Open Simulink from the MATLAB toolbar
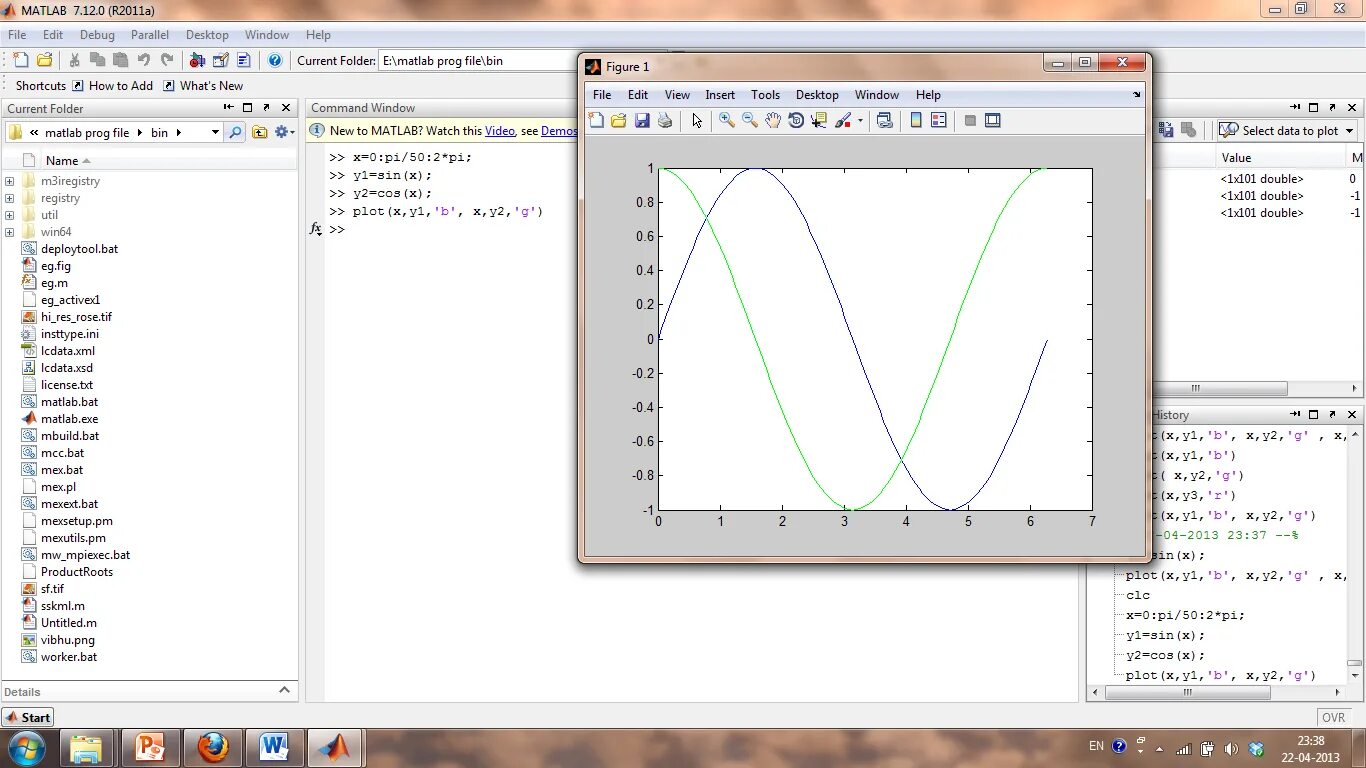 (x=197, y=60)
